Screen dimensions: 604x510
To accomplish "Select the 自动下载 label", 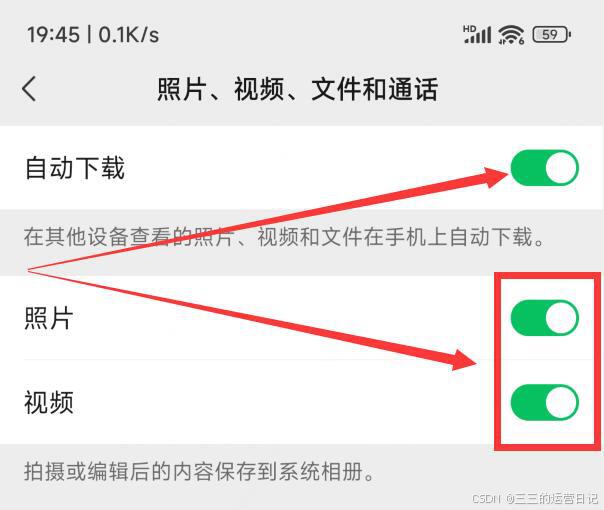I will (x=75, y=168).
